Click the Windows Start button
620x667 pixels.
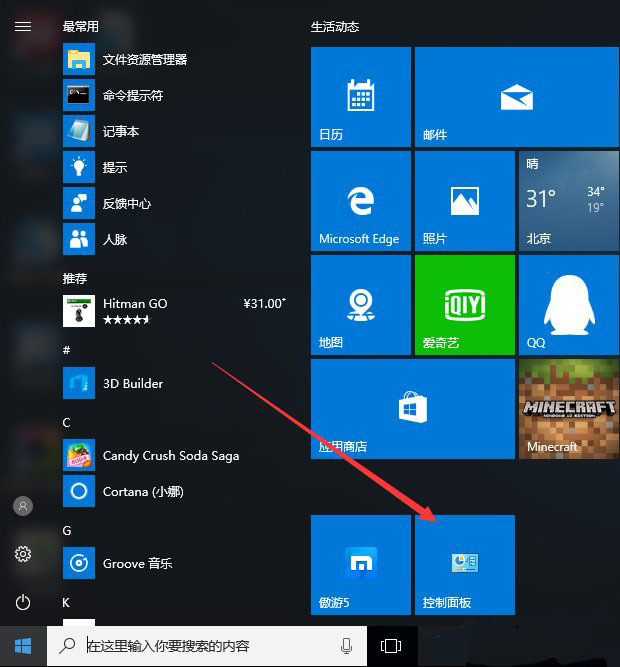23,646
